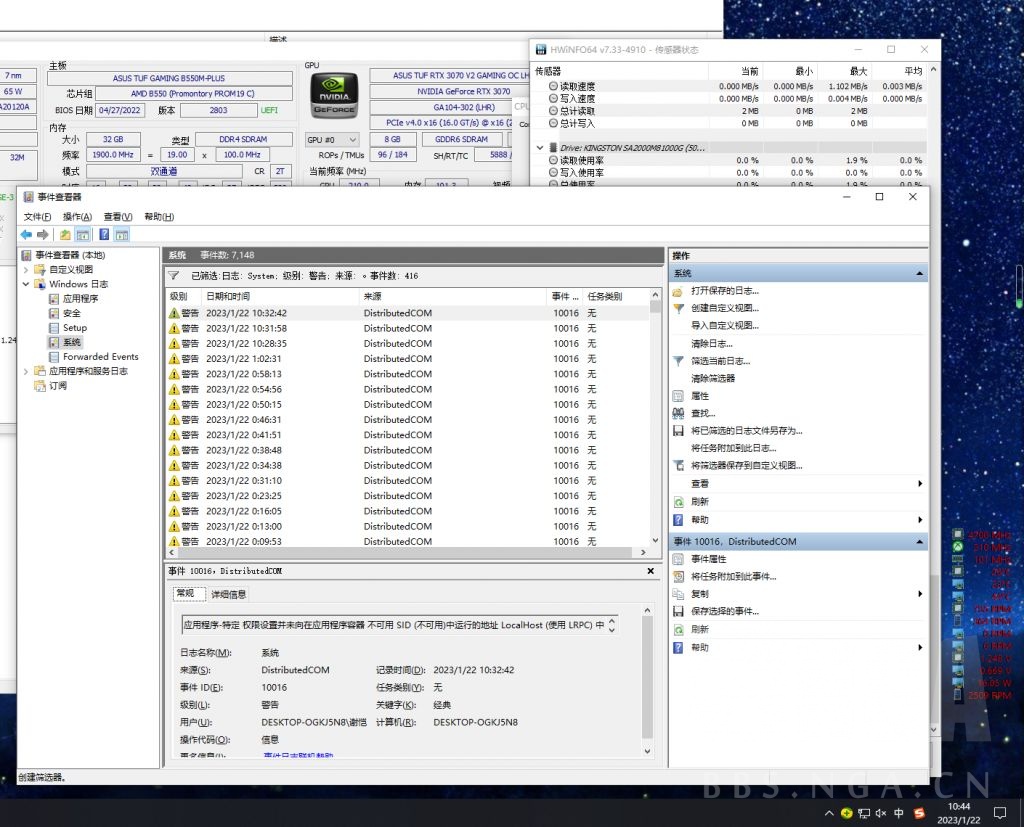Image resolution: width=1024 pixels, height=827 pixels.
Task: Click the blue Help icon in toolbar
Action: [103, 235]
